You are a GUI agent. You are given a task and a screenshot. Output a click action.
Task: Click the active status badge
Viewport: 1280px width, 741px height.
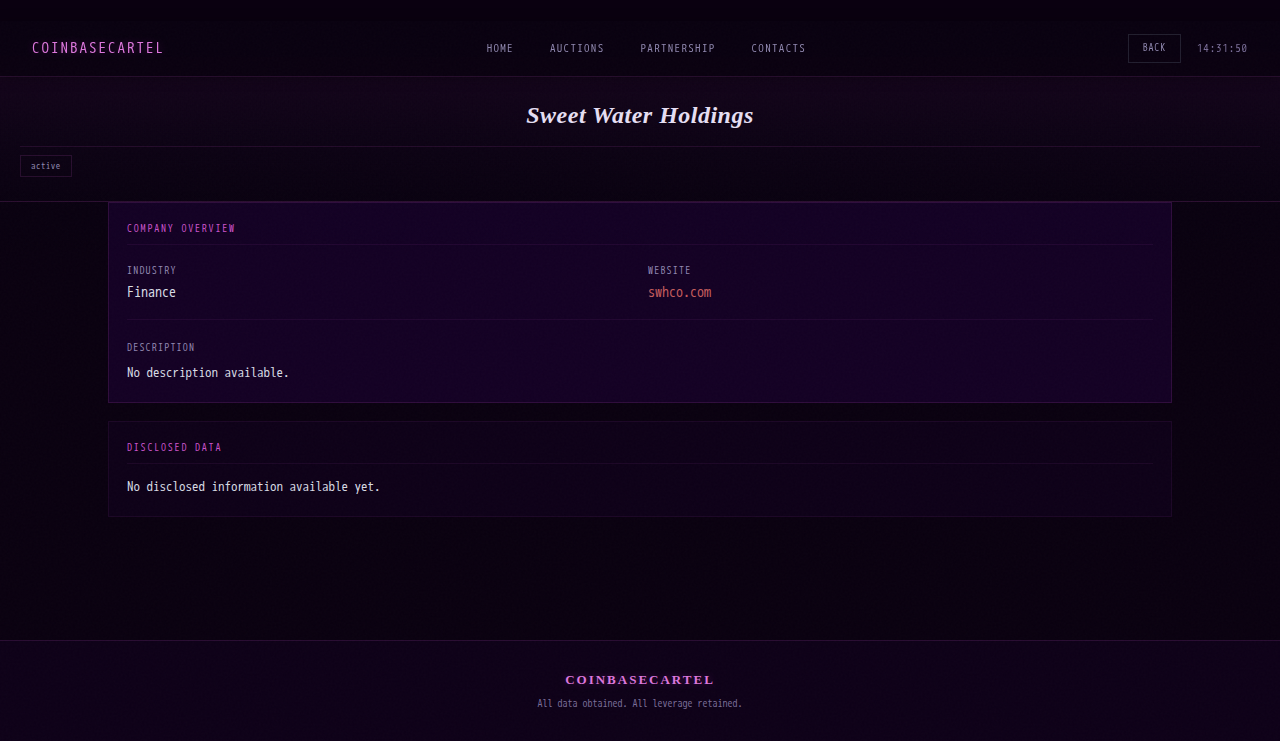tap(46, 166)
